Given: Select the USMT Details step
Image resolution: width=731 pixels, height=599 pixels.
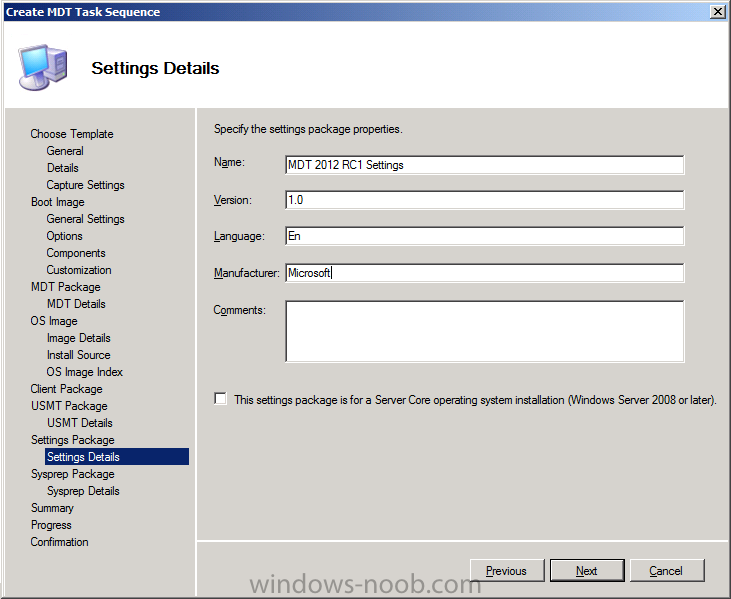Looking at the screenshot, I should (x=80, y=423).
